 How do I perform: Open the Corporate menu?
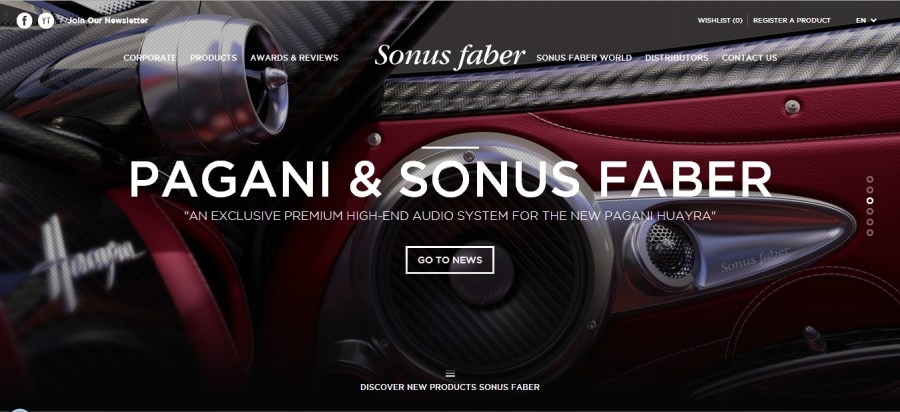click(x=150, y=58)
